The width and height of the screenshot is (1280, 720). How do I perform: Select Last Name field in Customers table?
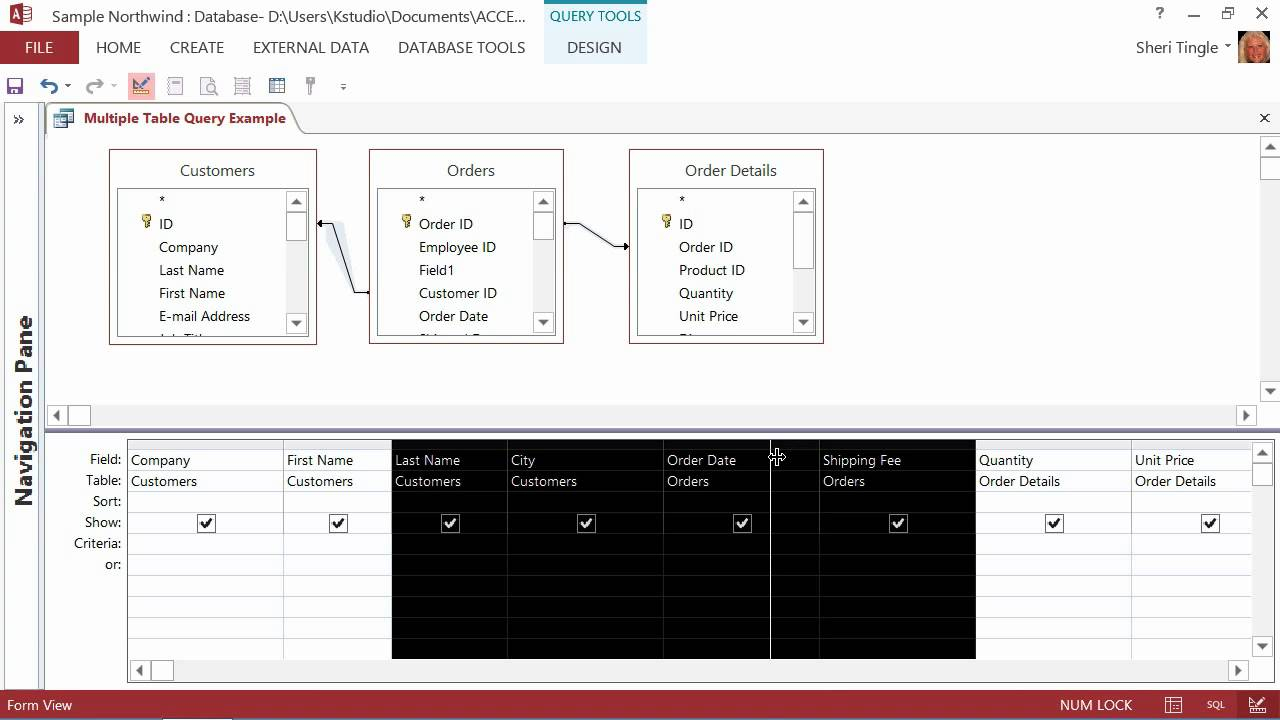[191, 270]
